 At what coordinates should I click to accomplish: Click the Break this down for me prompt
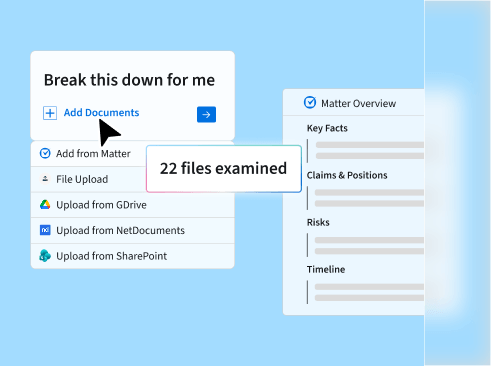pyautogui.click(x=129, y=80)
